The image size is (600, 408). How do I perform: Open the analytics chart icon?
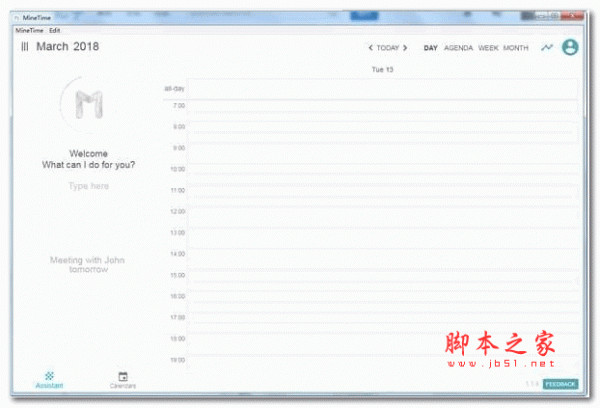(547, 47)
